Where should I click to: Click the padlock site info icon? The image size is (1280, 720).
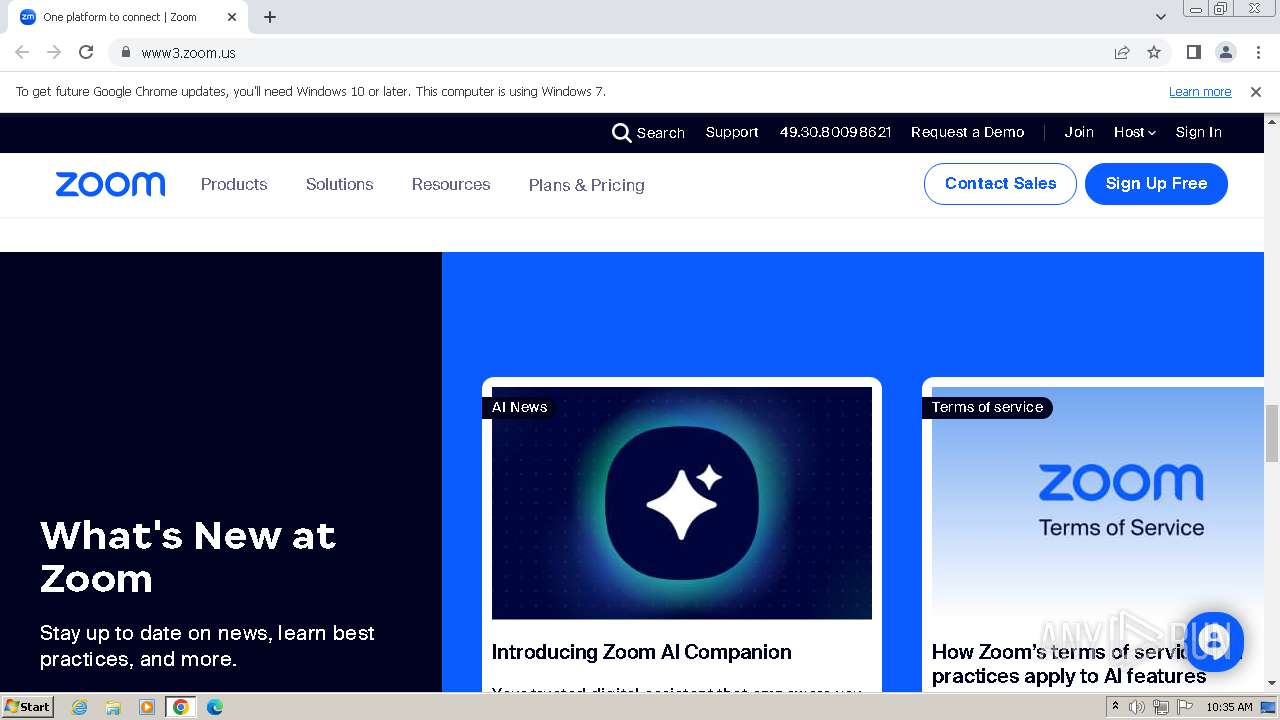click(125, 52)
